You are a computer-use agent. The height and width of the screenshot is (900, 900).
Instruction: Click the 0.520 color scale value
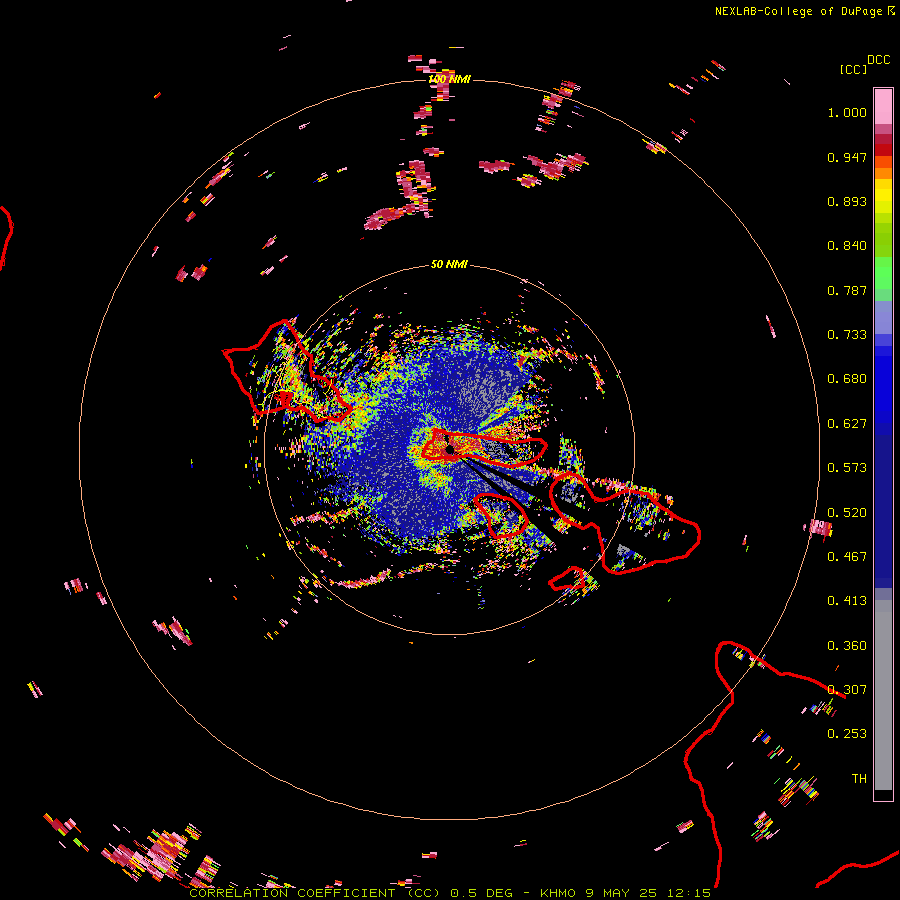coord(847,513)
